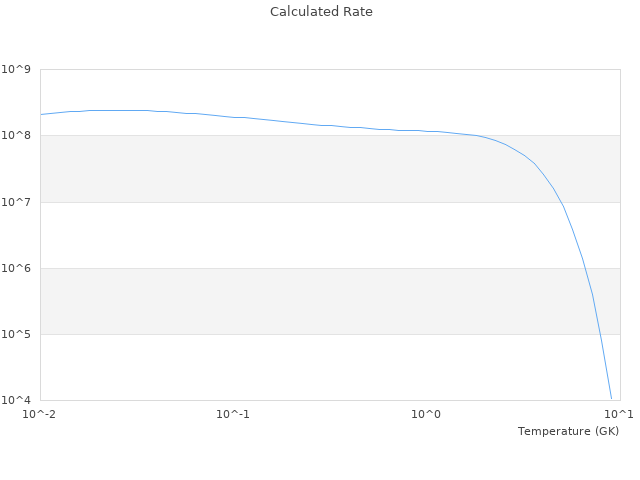Screen dimensions: 640x480
Task: Click the 10^4 y-axis tick label
Action: [x=16, y=400]
